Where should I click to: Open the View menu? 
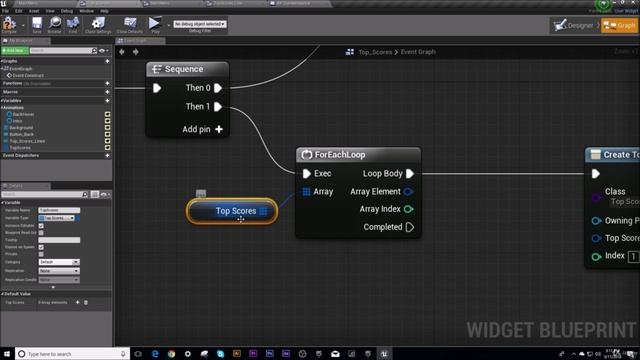coord(50,11)
